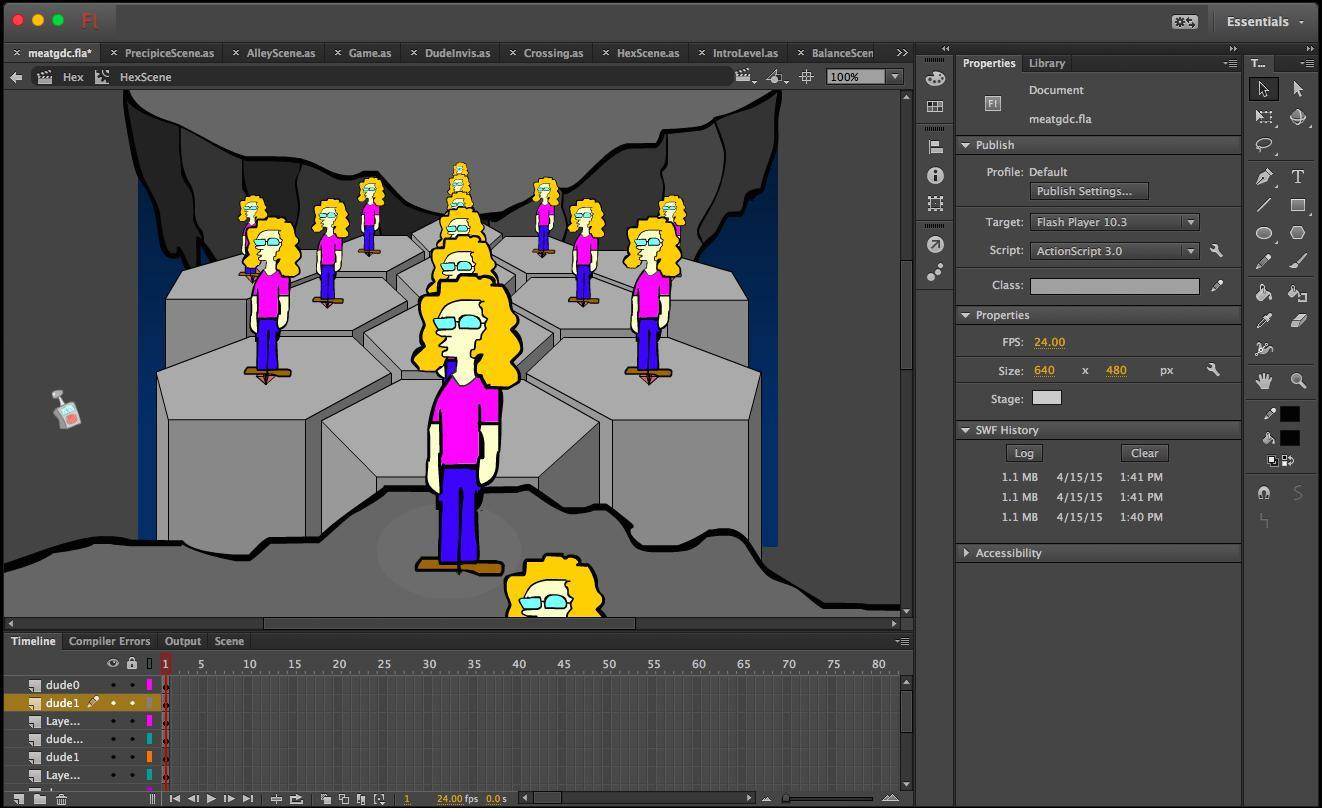Open the Target Flash Player dropdown

point(1114,222)
